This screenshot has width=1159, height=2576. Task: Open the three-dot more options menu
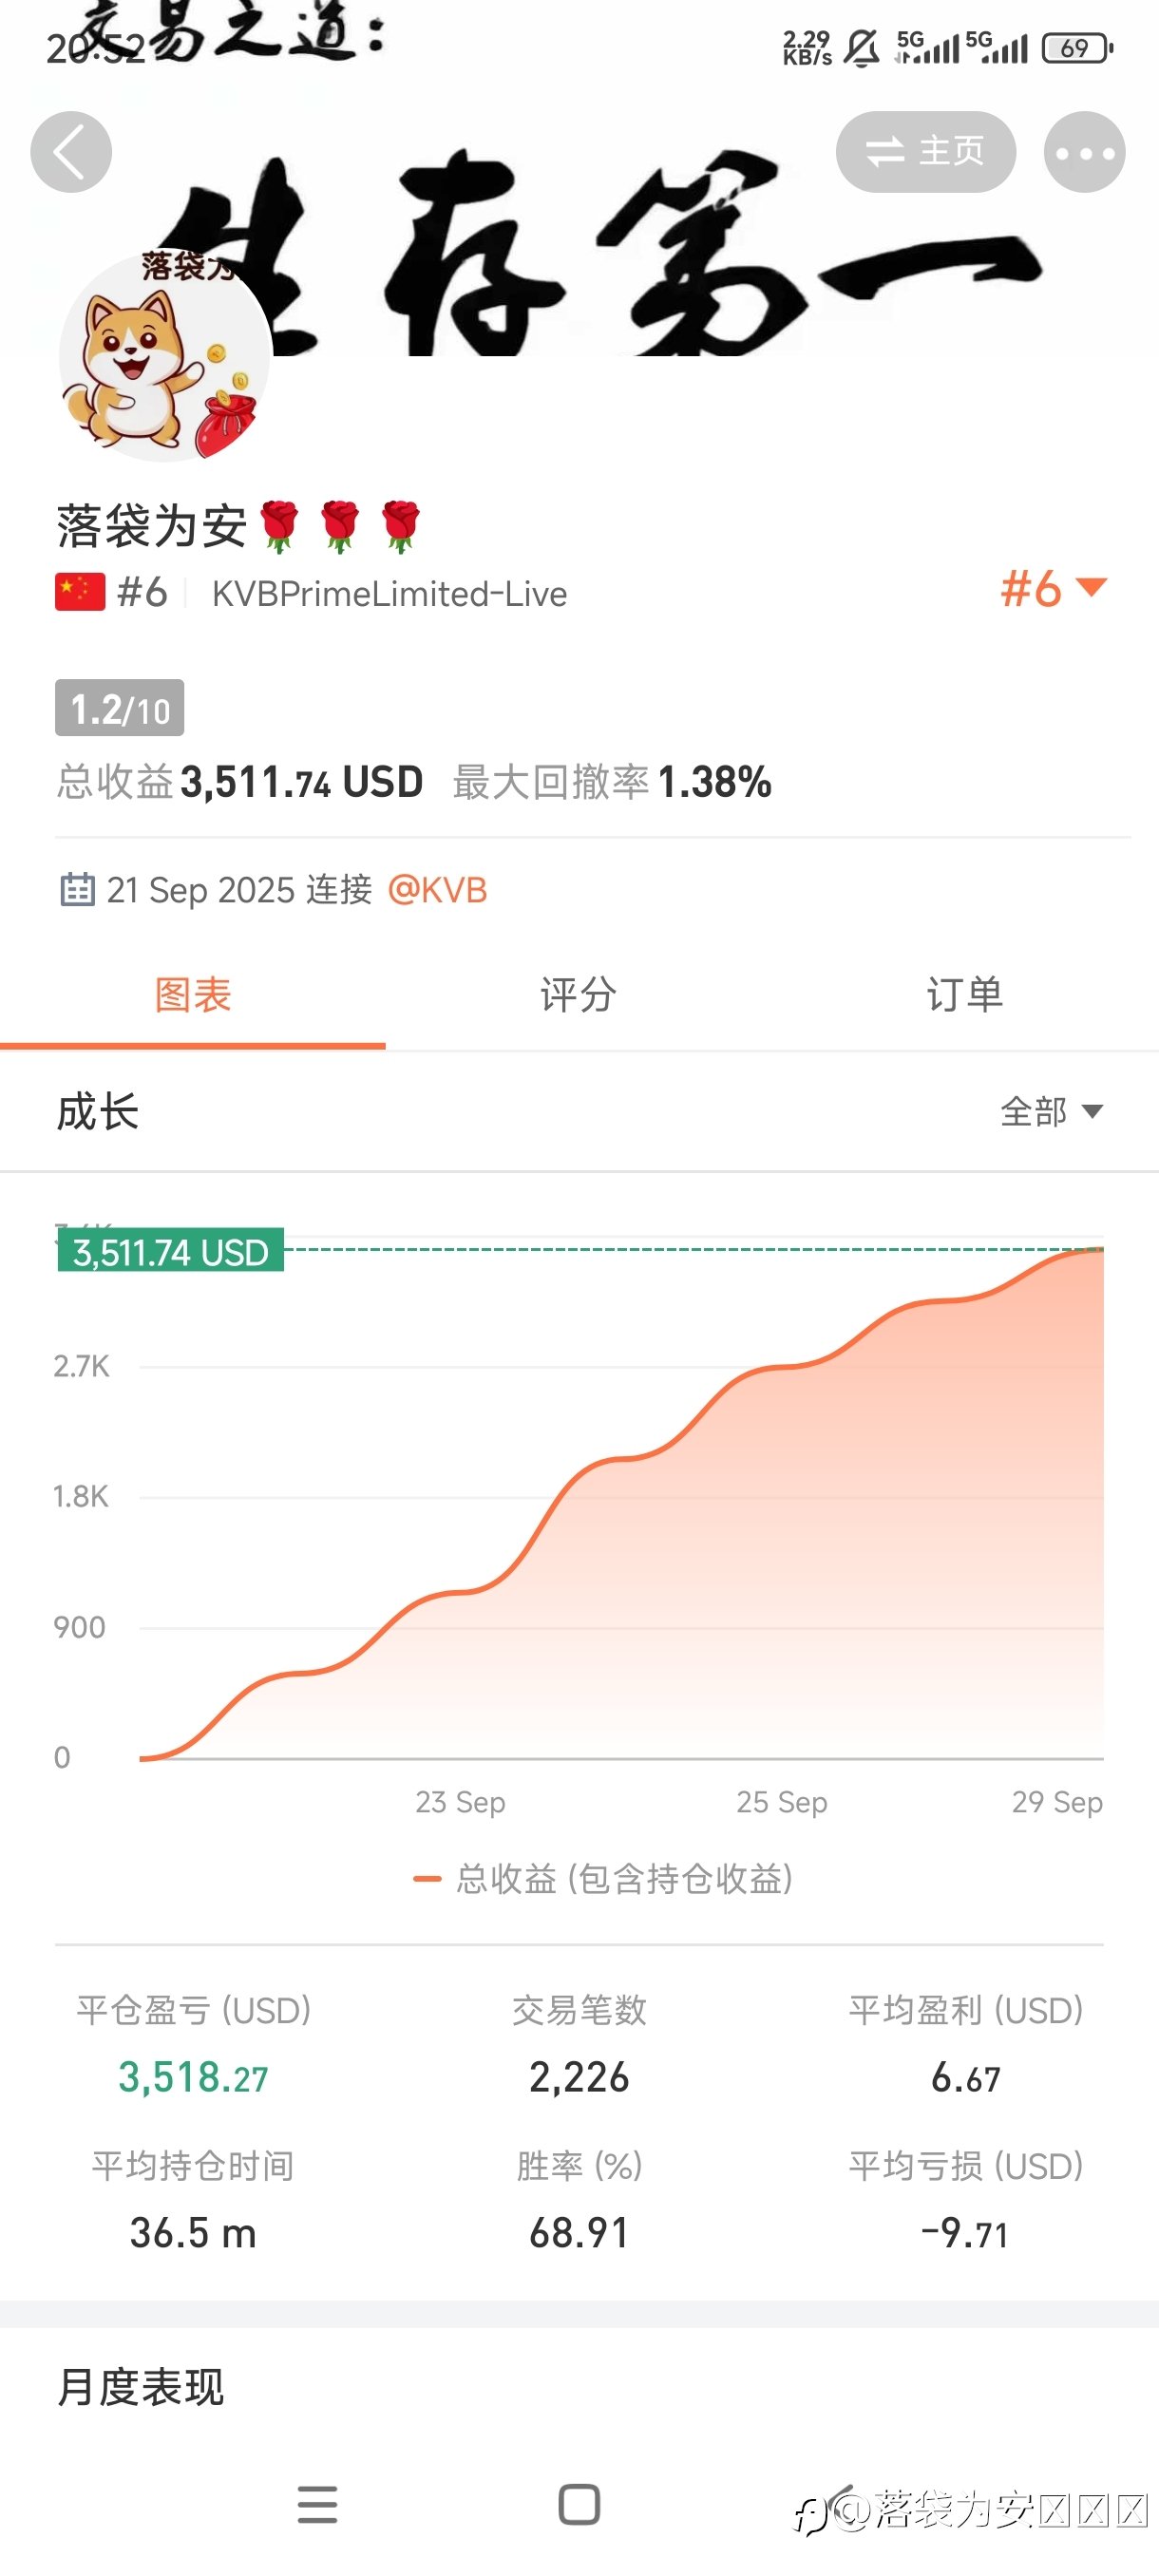tap(1084, 152)
